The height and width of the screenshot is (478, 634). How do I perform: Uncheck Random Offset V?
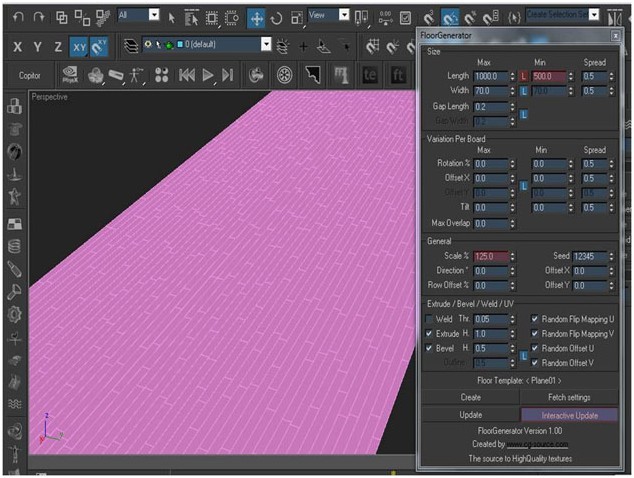coord(535,363)
